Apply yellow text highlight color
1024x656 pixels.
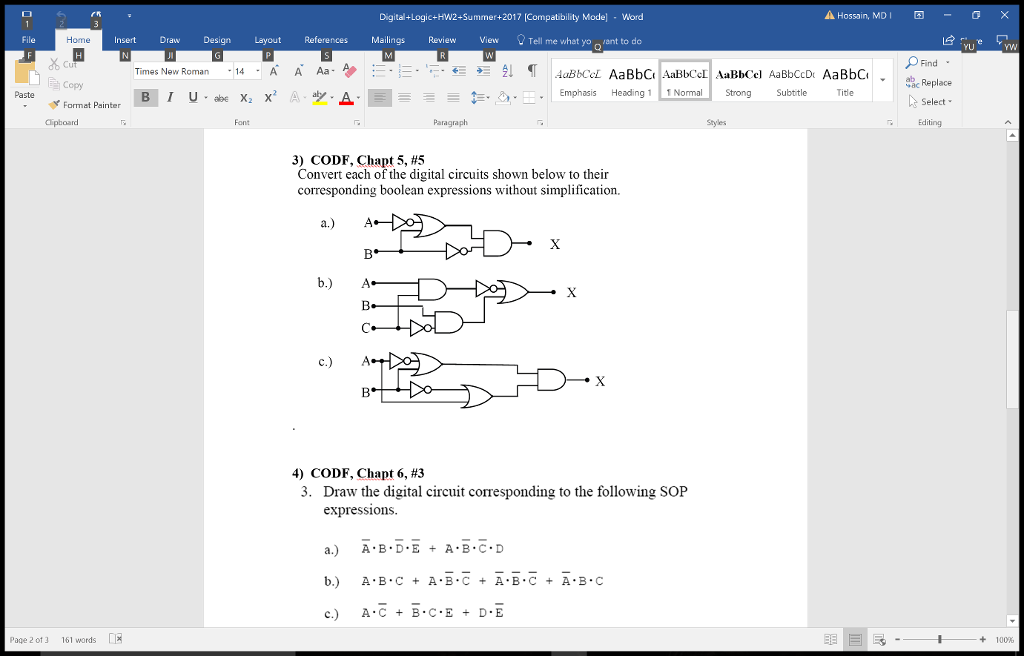pos(319,98)
